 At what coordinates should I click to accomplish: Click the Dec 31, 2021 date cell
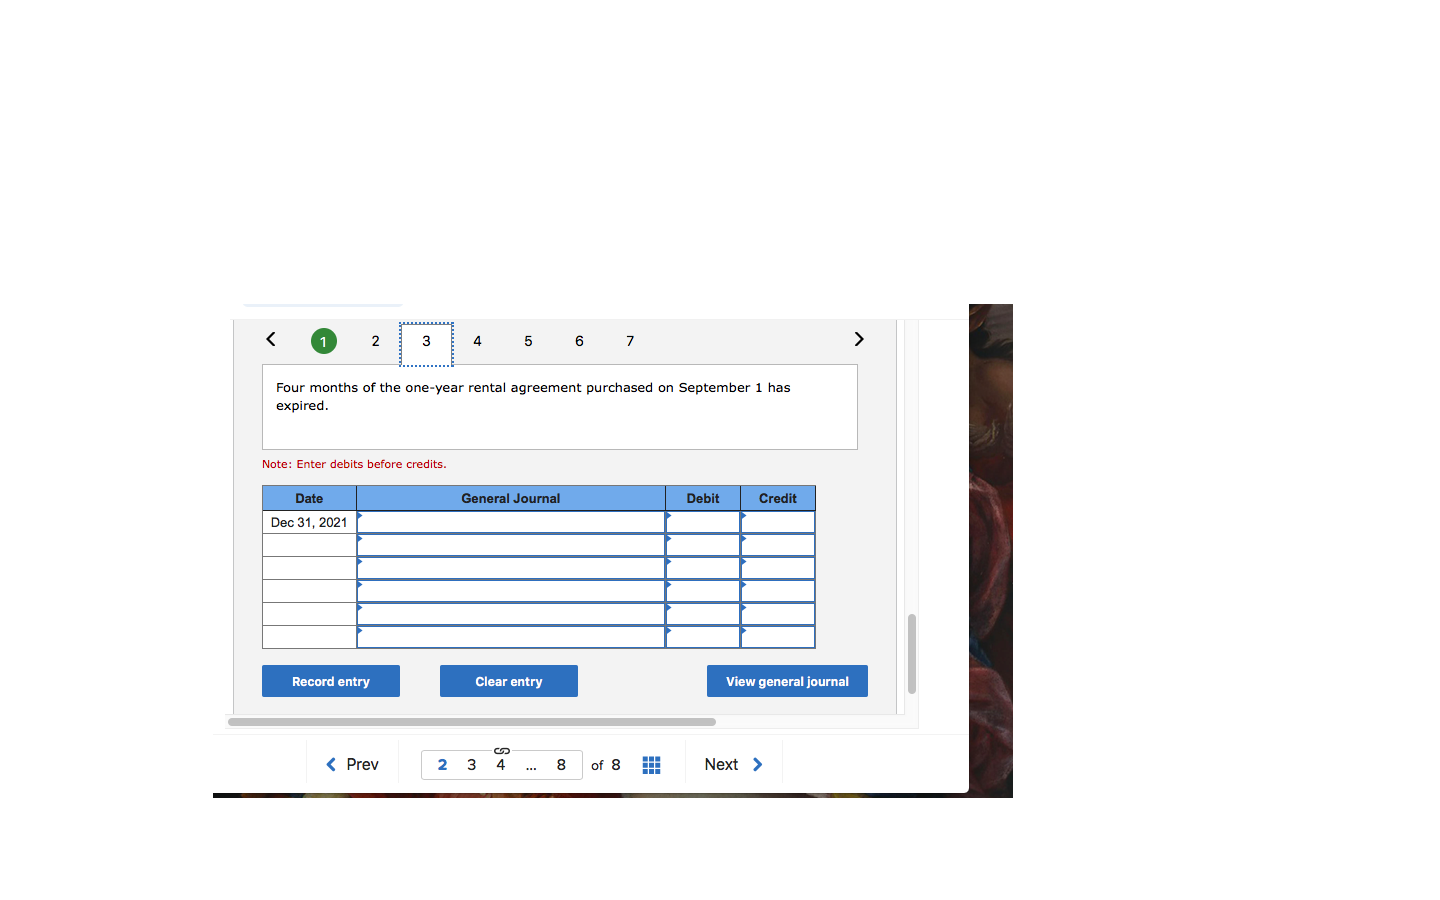coord(308,521)
